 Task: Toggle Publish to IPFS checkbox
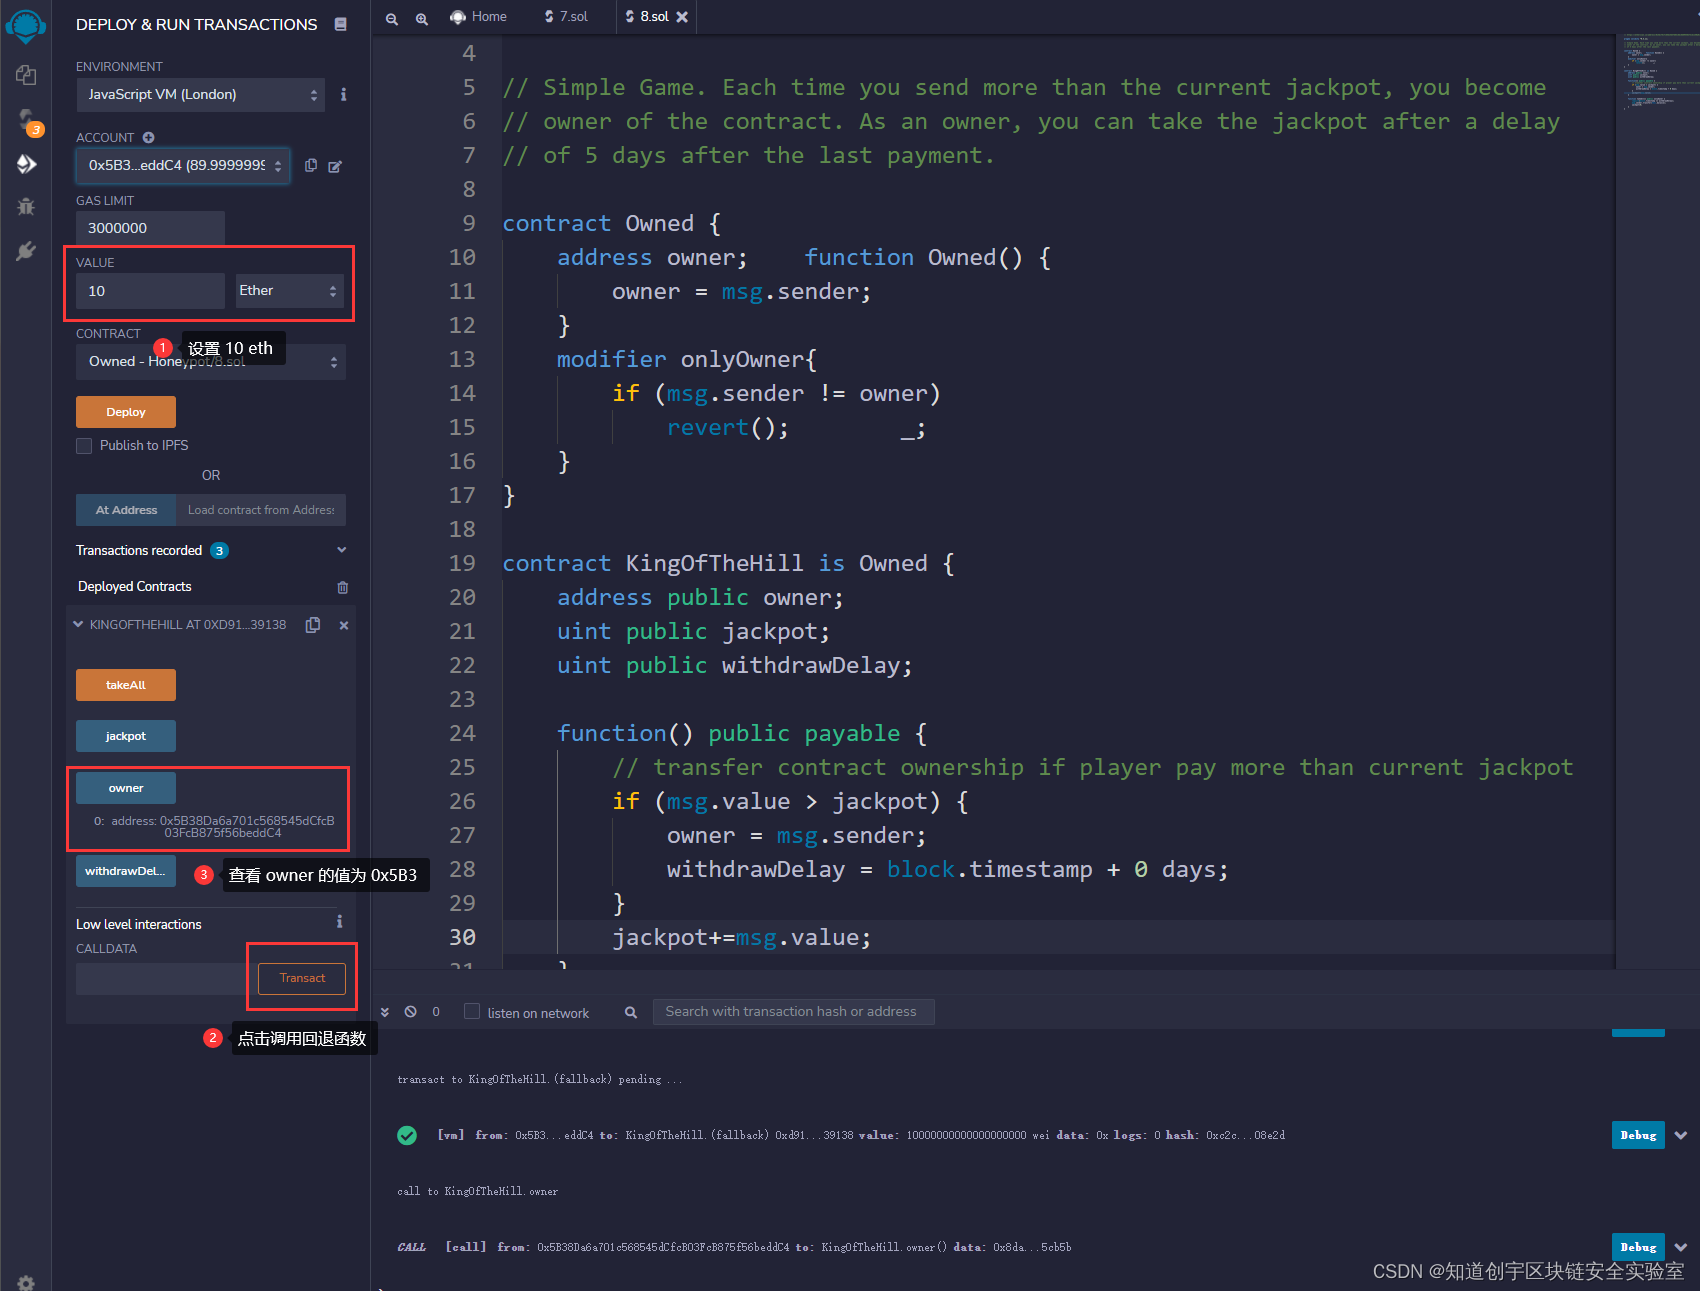click(84, 446)
